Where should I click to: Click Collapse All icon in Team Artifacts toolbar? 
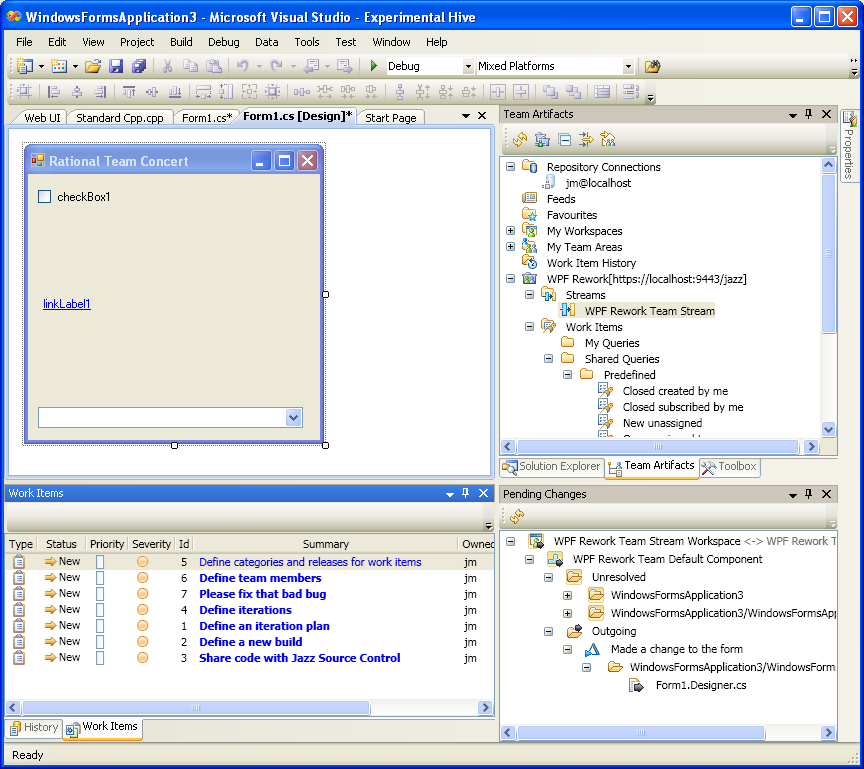point(564,140)
